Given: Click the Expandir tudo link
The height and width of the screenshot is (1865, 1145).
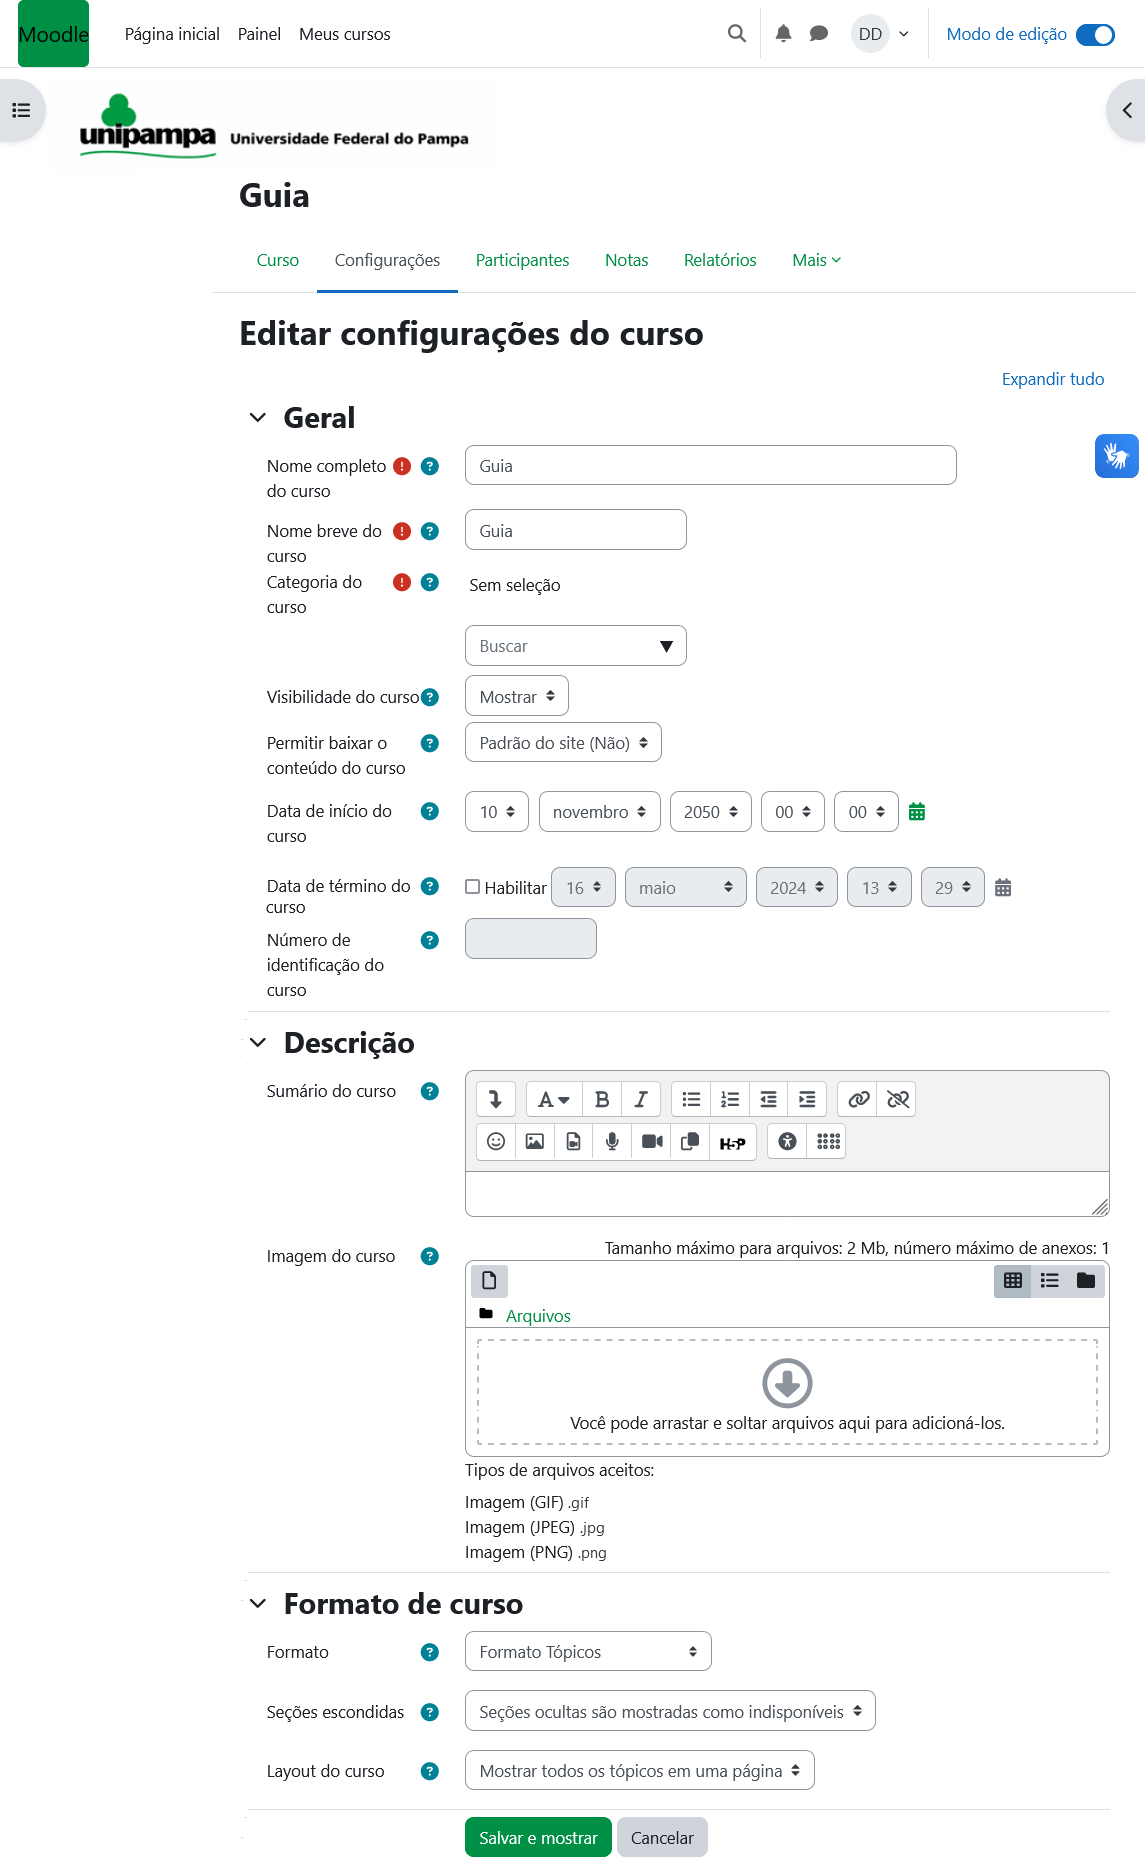Looking at the screenshot, I should (1052, 379).
